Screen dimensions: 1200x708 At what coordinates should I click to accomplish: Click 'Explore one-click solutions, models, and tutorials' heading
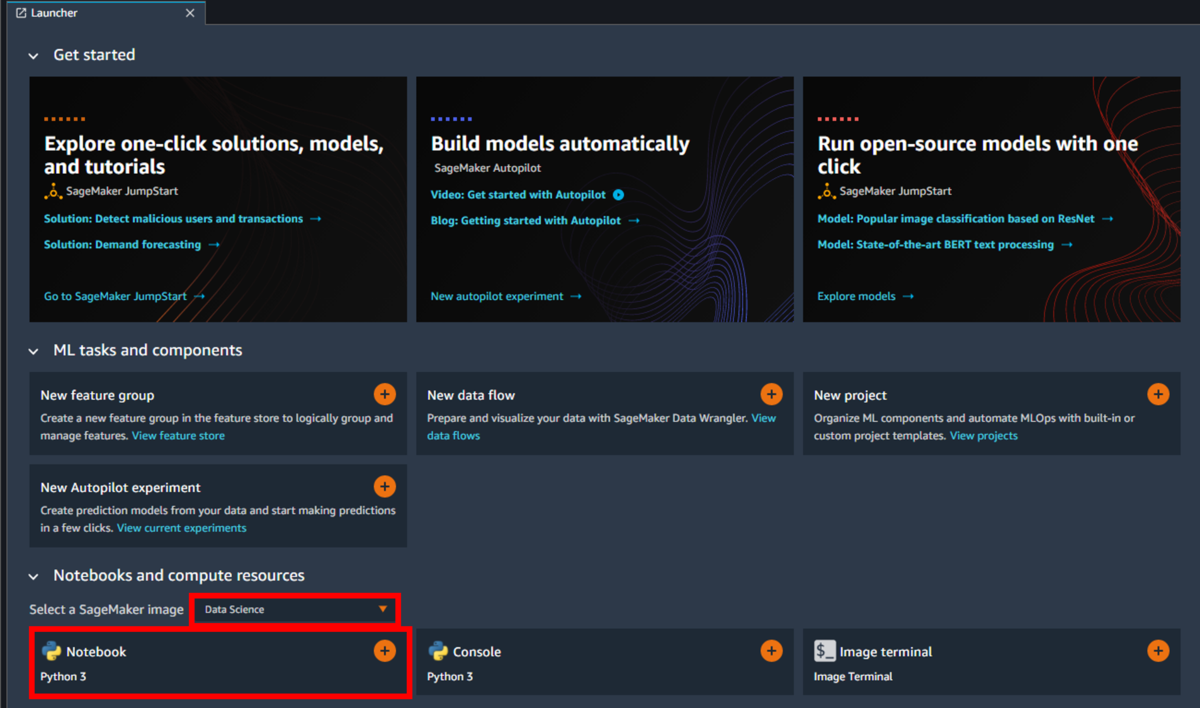[x=213, y=155]
